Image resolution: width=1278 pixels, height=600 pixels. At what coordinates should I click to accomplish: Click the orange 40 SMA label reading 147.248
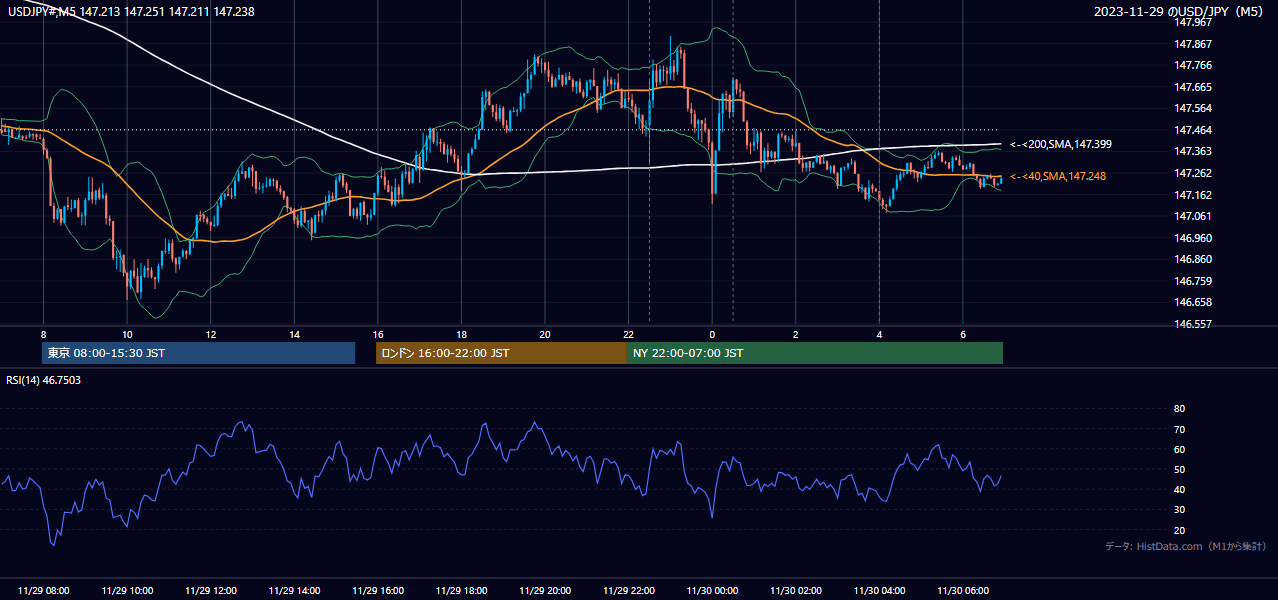1057,176
